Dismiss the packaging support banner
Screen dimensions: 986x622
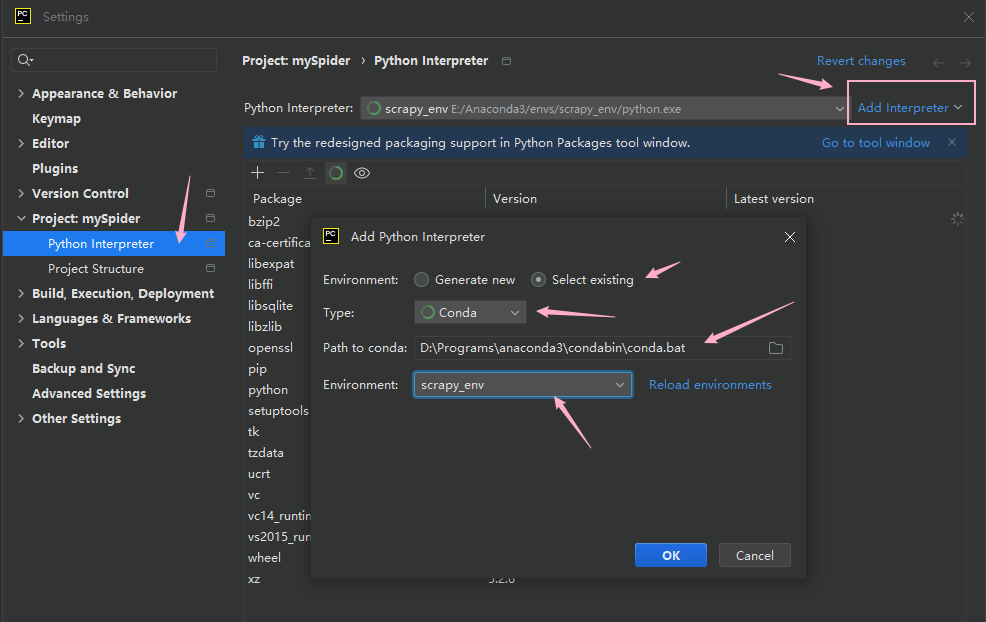[x=952, y=142]
